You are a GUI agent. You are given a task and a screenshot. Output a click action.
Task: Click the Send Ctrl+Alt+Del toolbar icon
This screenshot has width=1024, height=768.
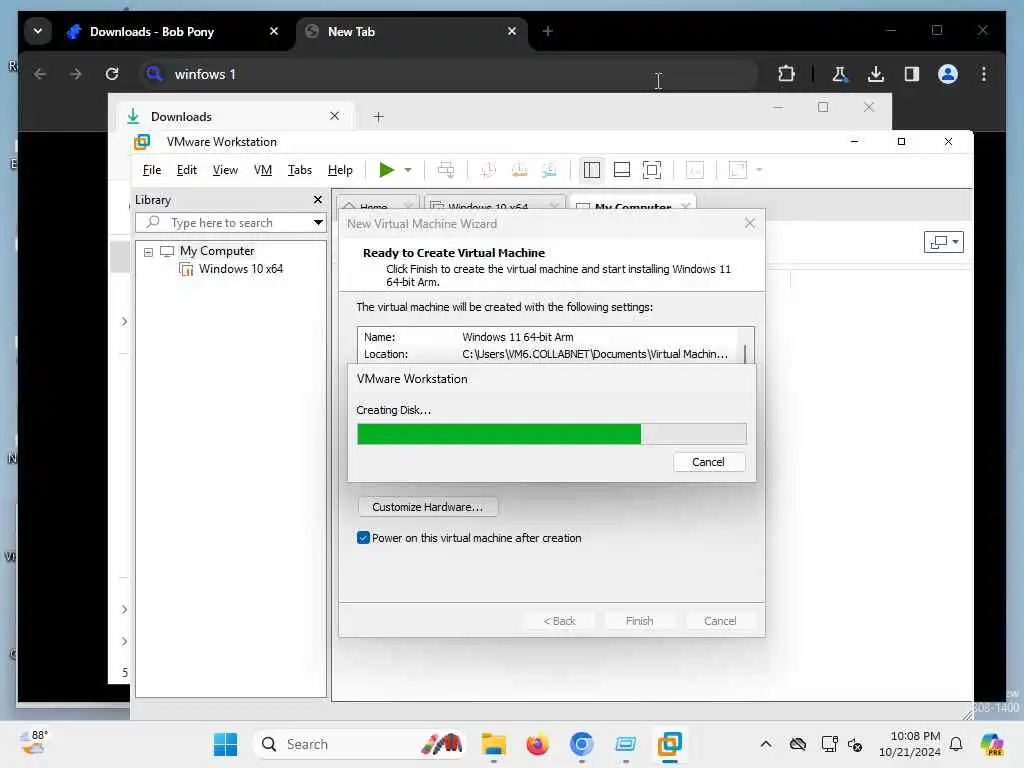point(446,170)
